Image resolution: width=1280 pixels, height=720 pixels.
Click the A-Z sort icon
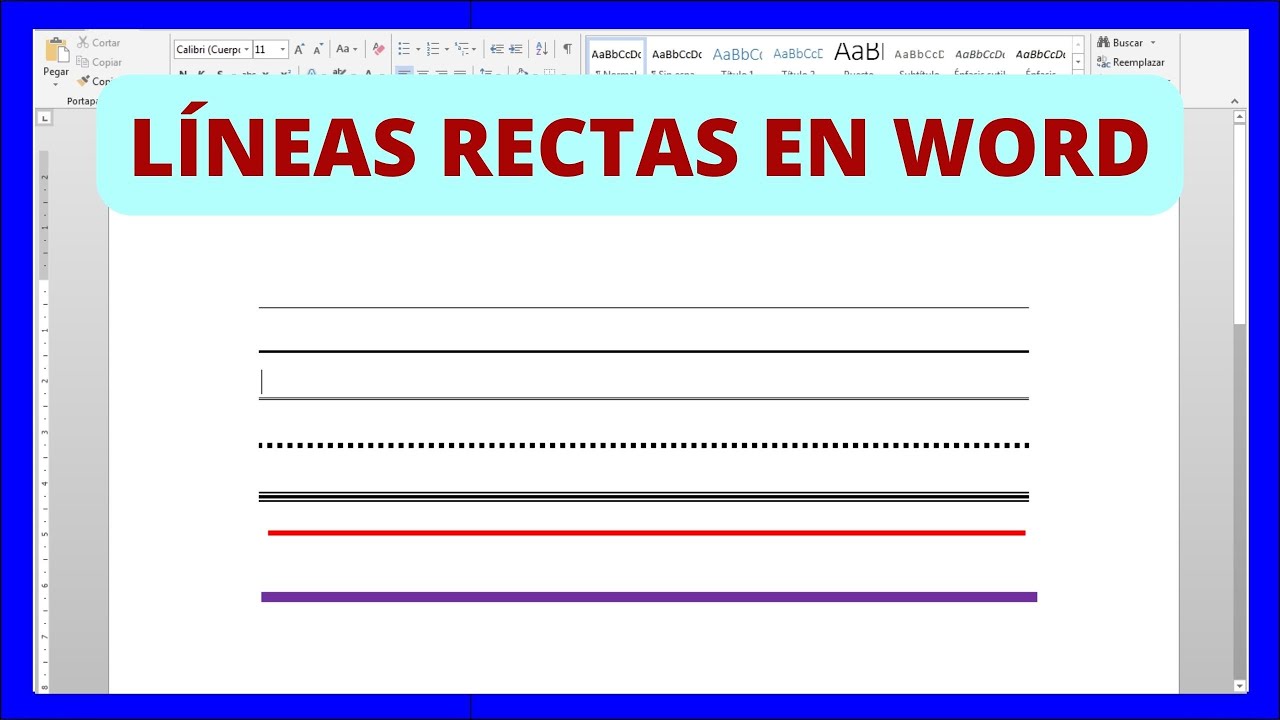click(x=542, y=49)
